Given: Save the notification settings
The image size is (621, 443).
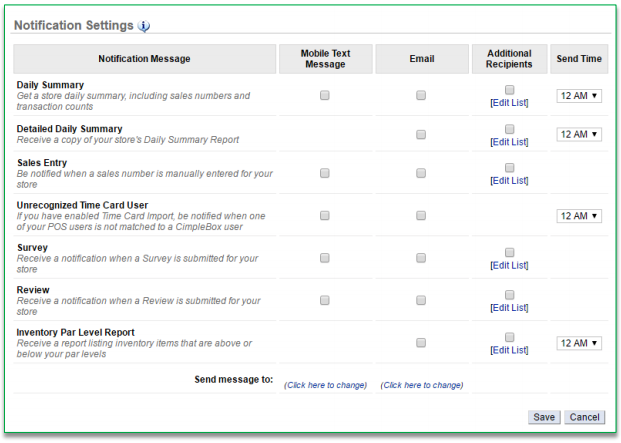Looking at the screenshot, I should (x=544, y=417).
